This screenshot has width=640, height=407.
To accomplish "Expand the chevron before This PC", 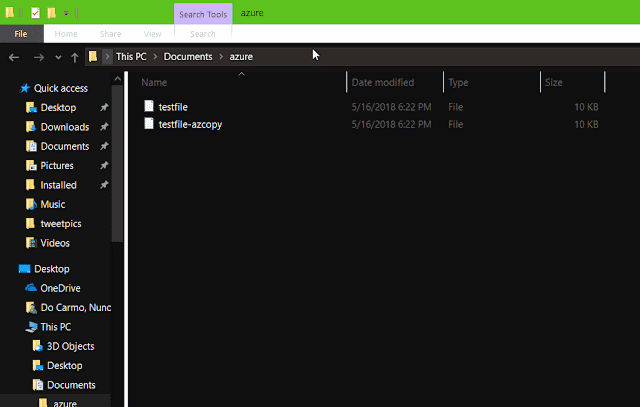I will click(x=107, y=56).
